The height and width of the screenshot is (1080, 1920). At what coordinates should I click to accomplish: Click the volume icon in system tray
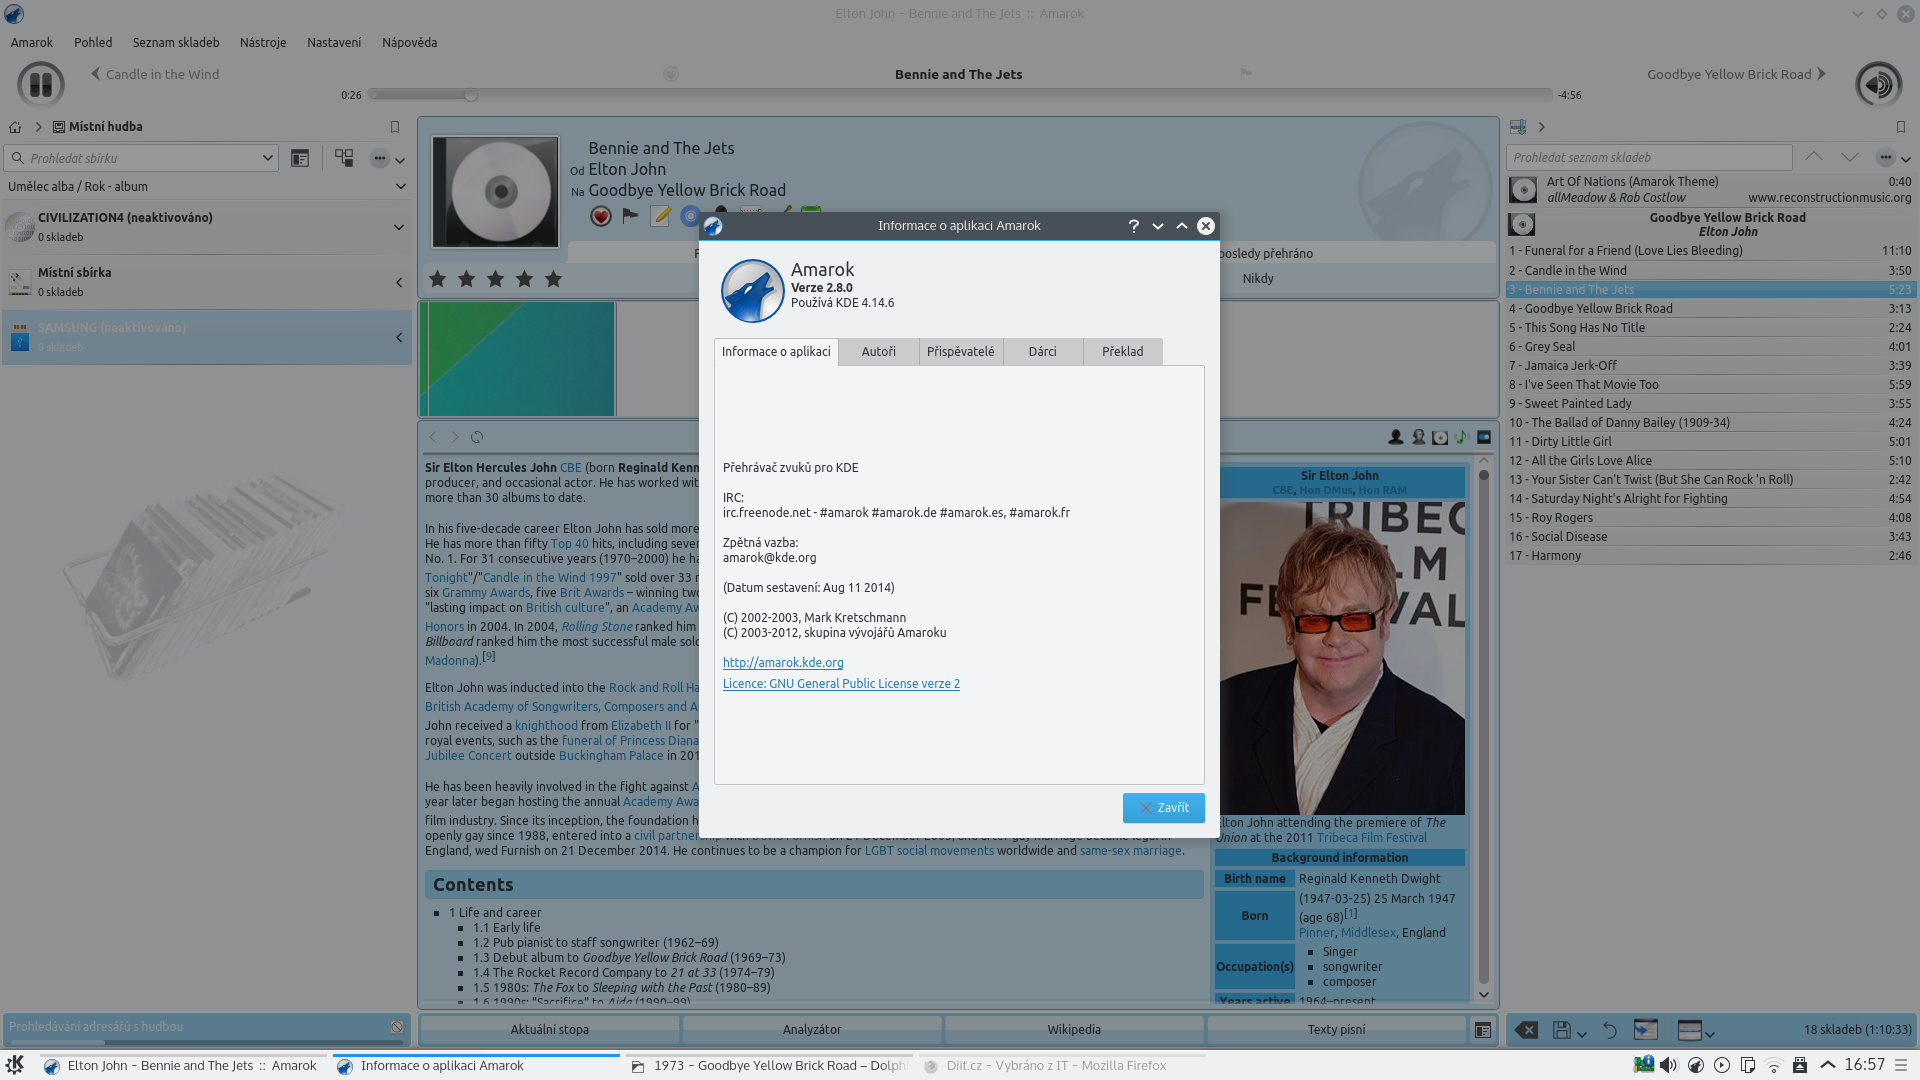tap(1668, 1065)
